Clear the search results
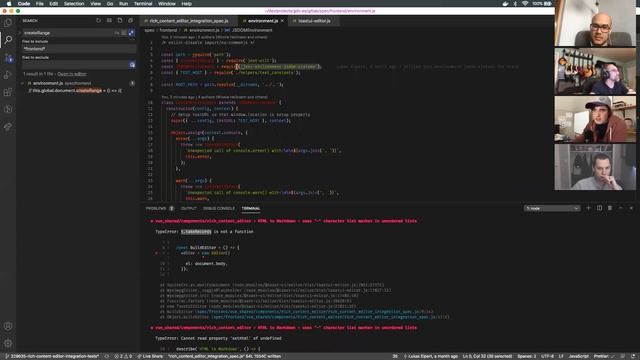 (x=109, y=20)
